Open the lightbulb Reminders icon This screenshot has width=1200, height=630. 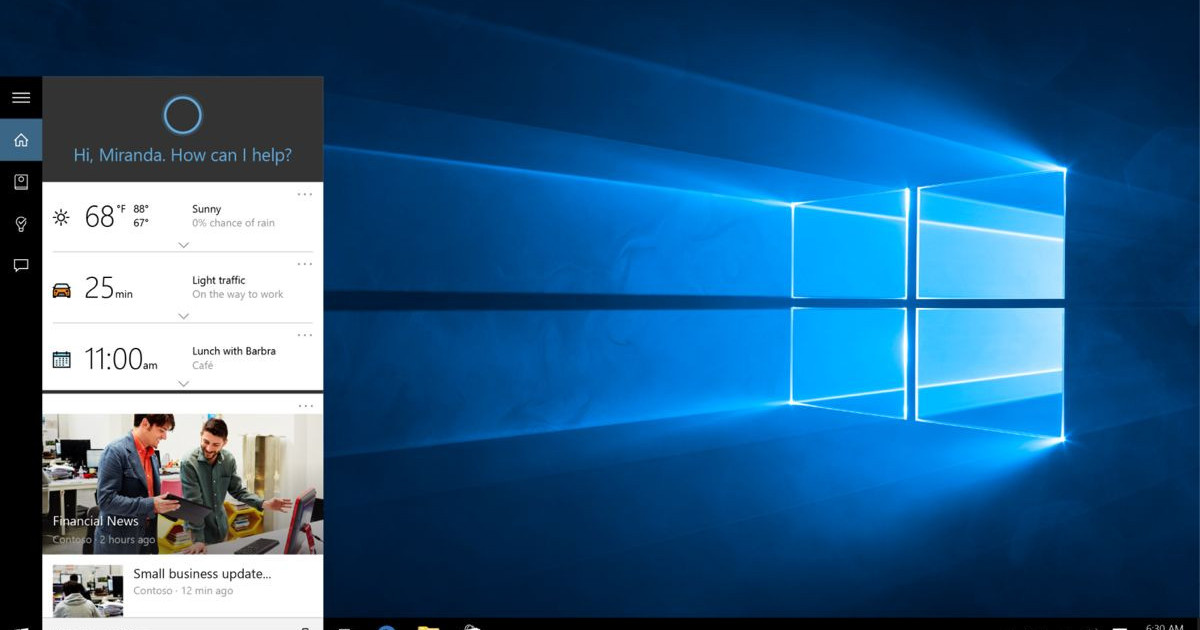click(x=21, y=224)
